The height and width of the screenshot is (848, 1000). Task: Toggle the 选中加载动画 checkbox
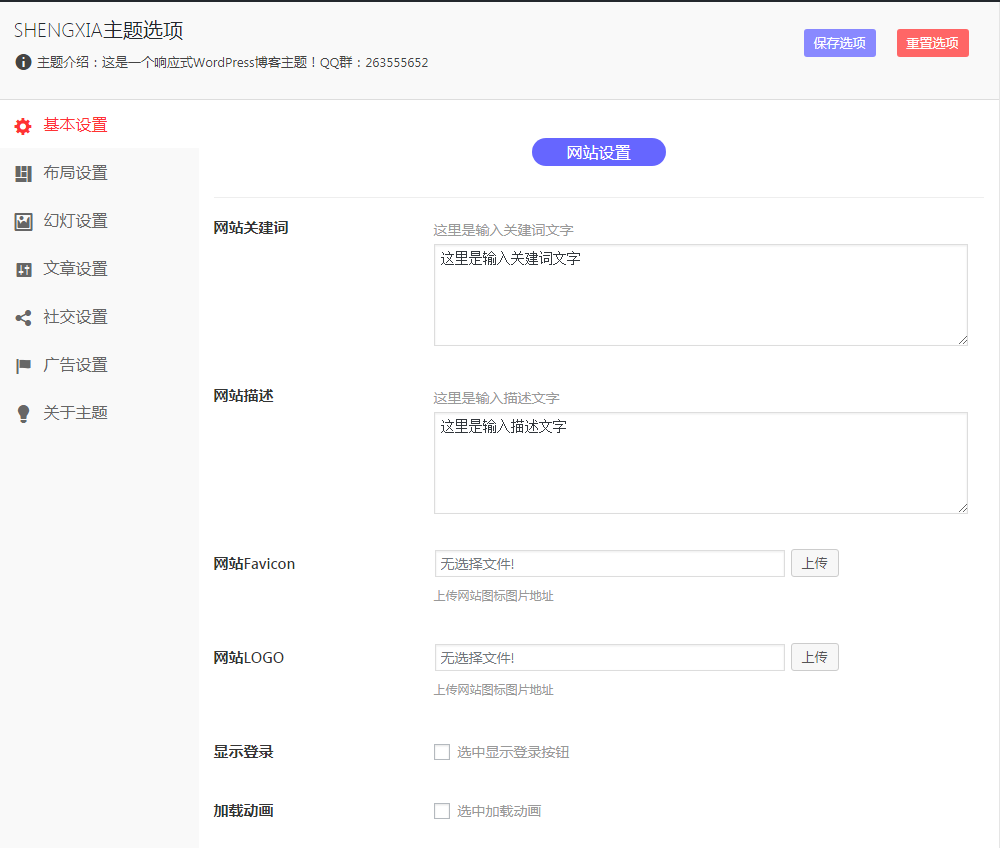pos(442,811)
